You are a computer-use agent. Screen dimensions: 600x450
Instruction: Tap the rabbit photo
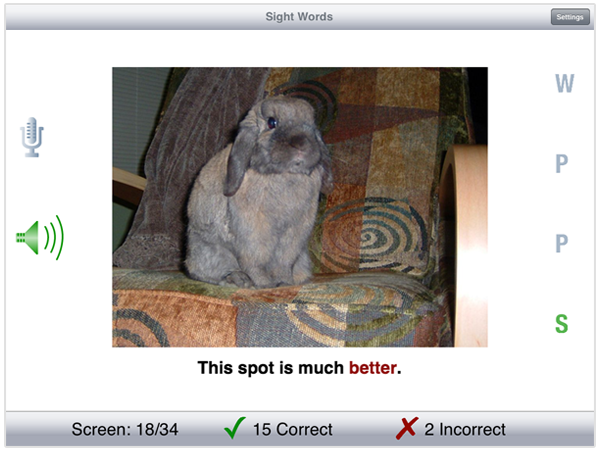pyautogui.click(x=300, y=207)
